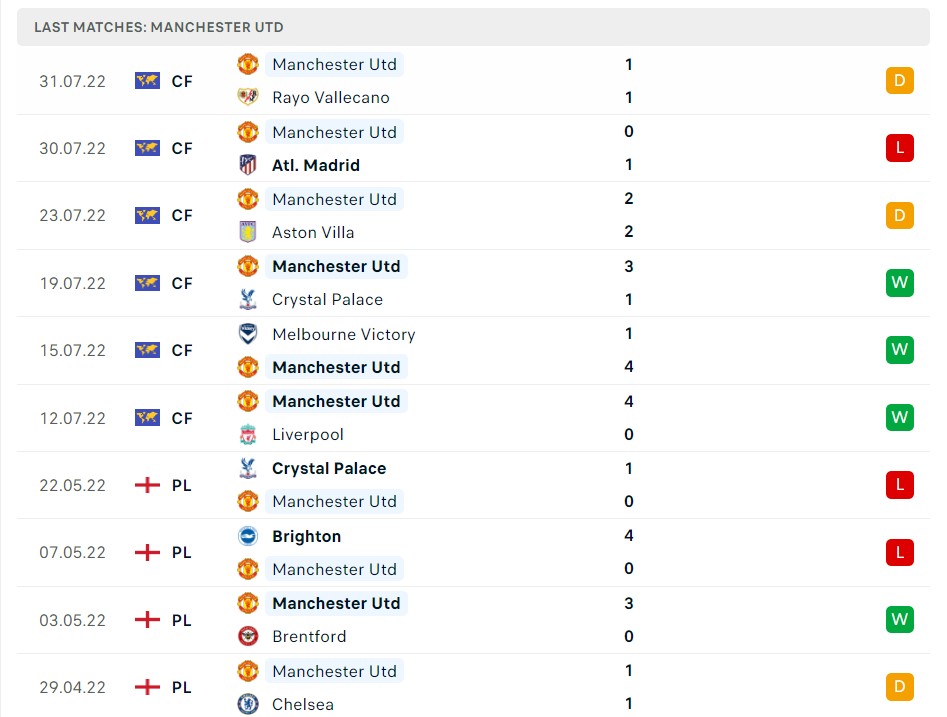This screenshot has height=717, width=947.
Task: Click the Rayo Vallecano club crest
Action: (x=247, y=97)
